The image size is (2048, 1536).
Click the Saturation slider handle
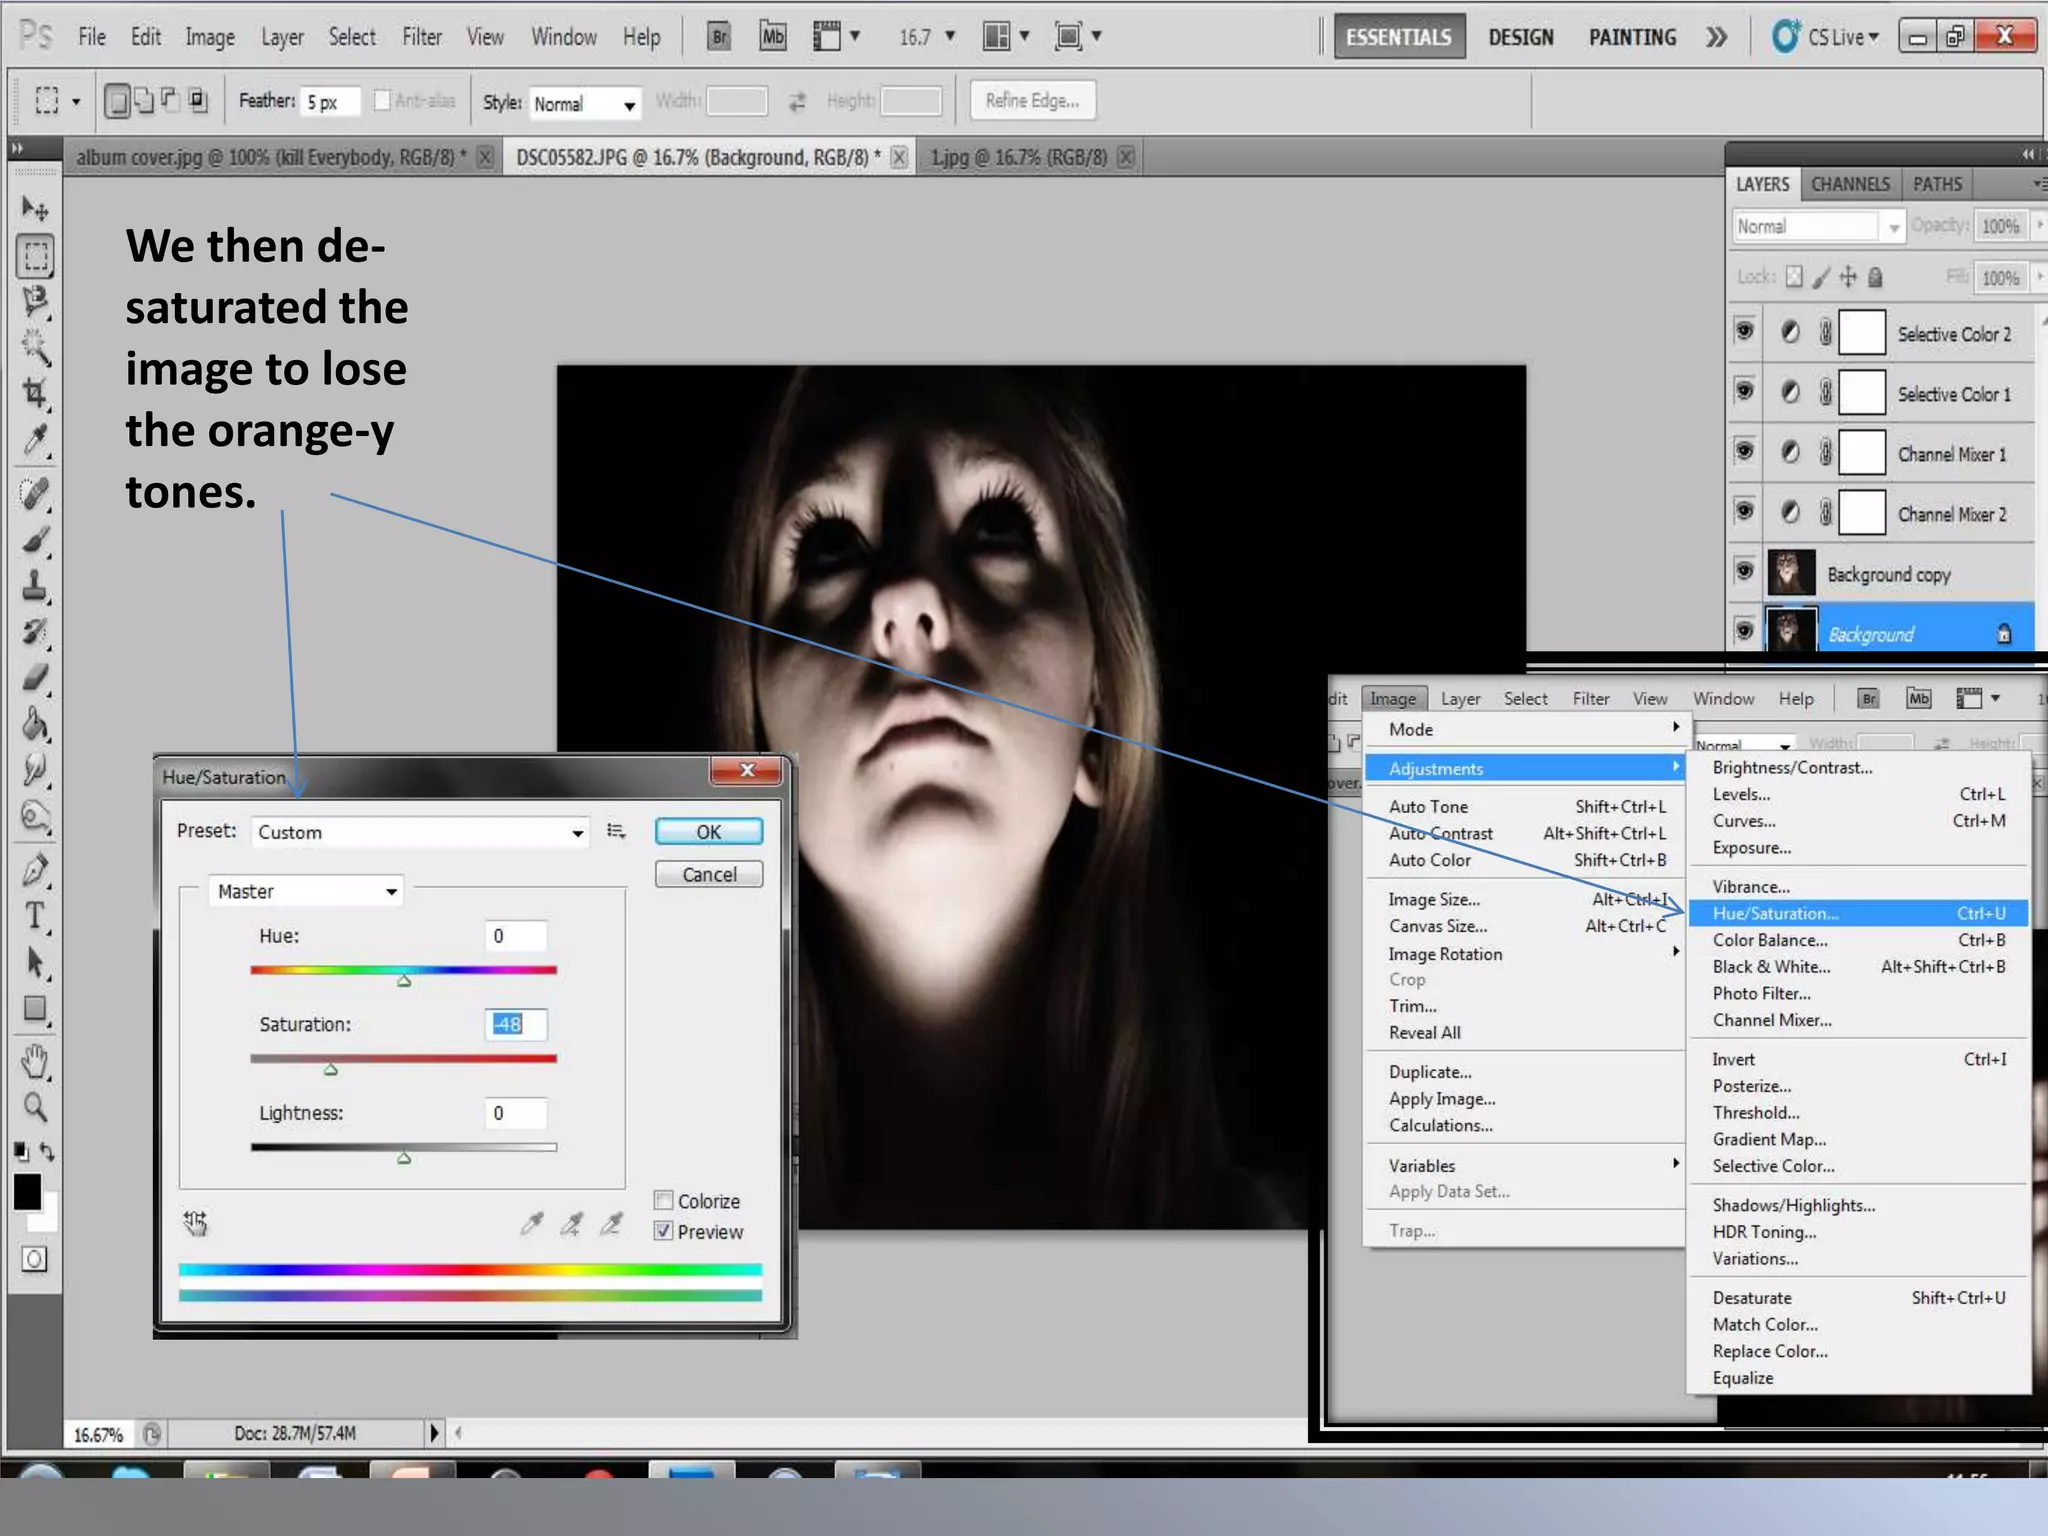pyautogui.click(x=331, y=1070)
